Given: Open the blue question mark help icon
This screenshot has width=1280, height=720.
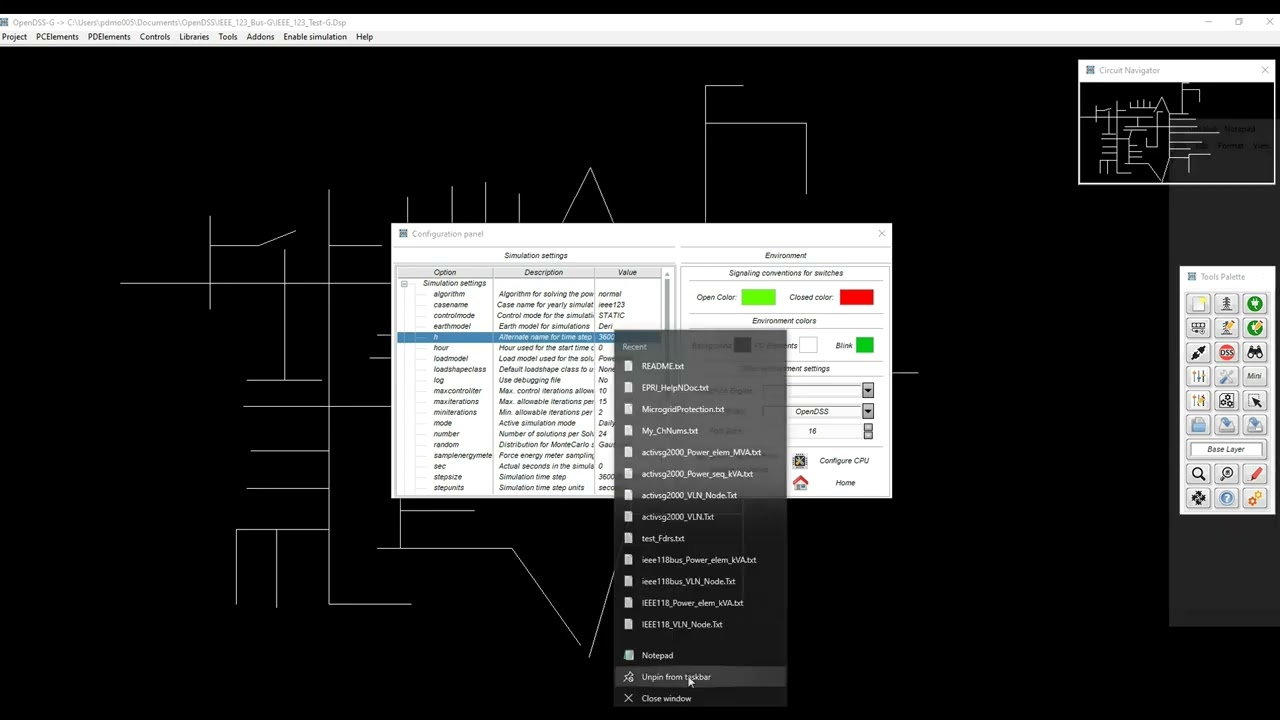Looking at the screenshot, I should pyautogui.click(x=1226, y=498).
